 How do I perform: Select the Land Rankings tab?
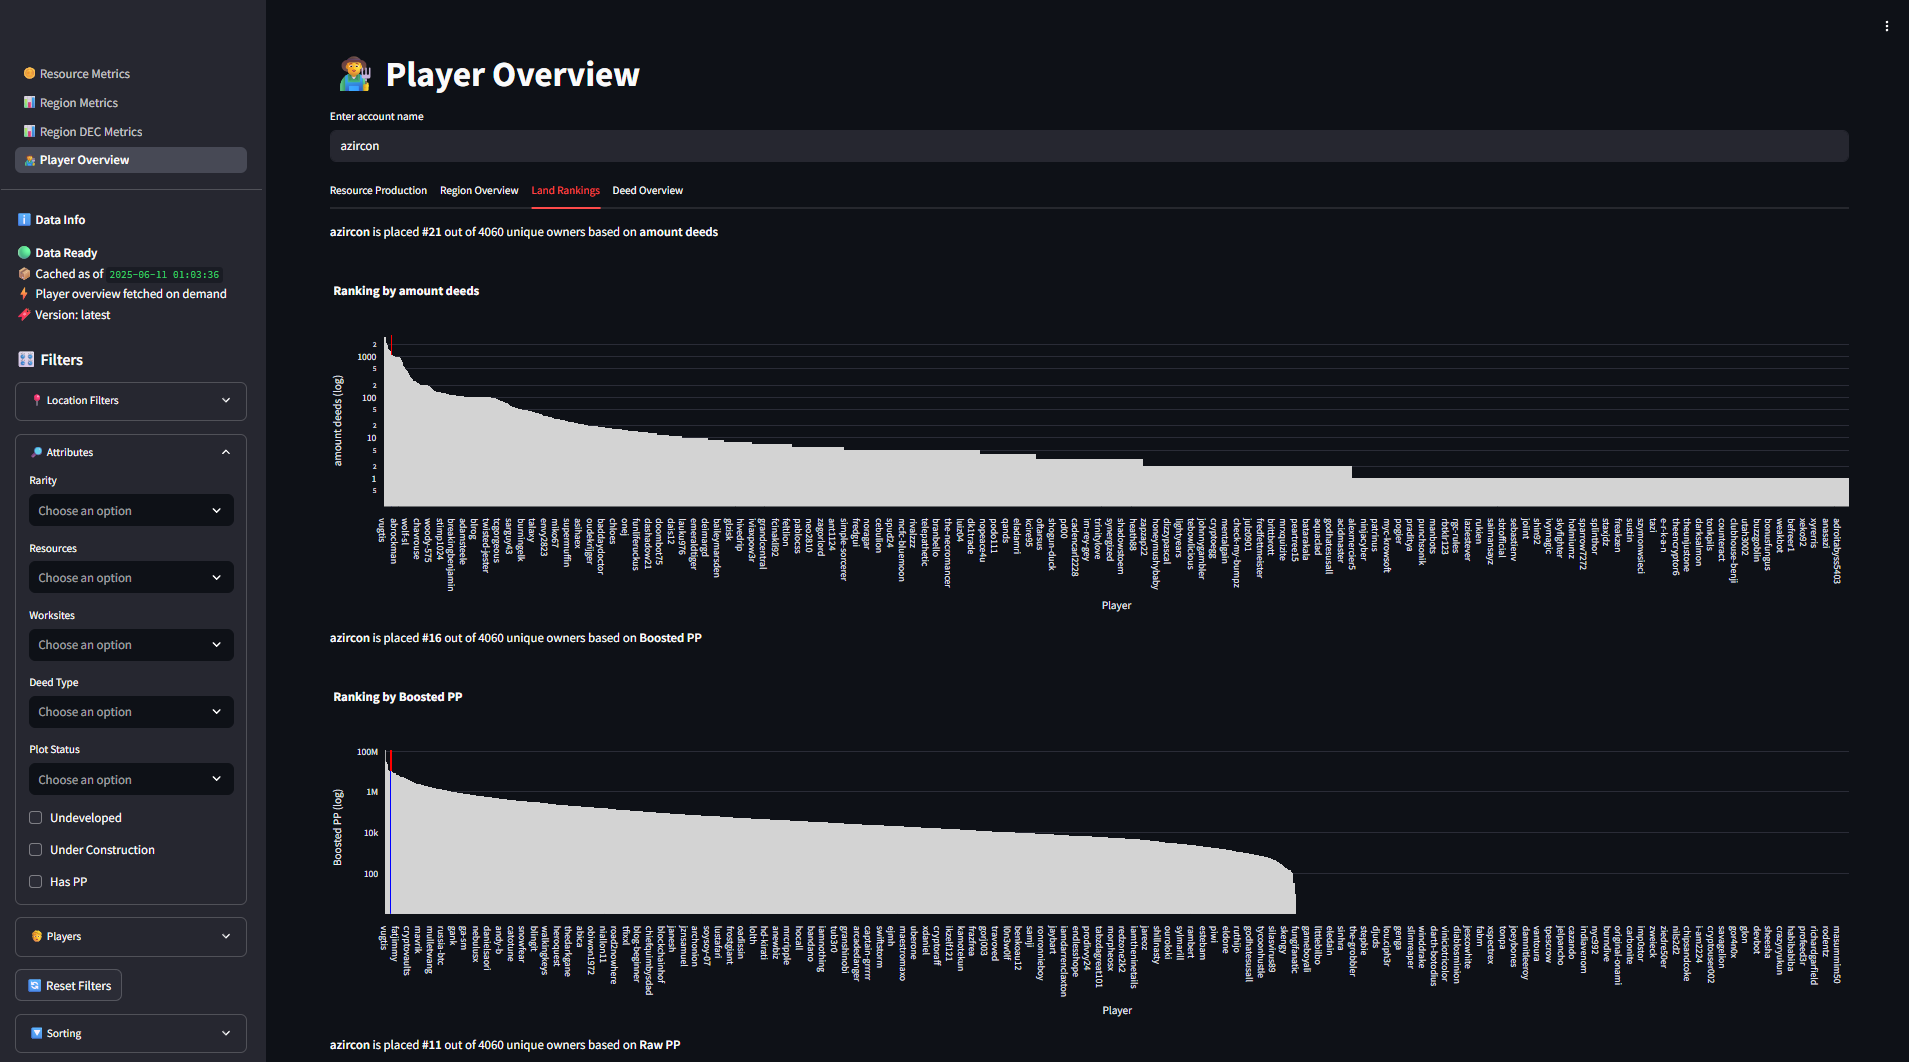(565, 190)
